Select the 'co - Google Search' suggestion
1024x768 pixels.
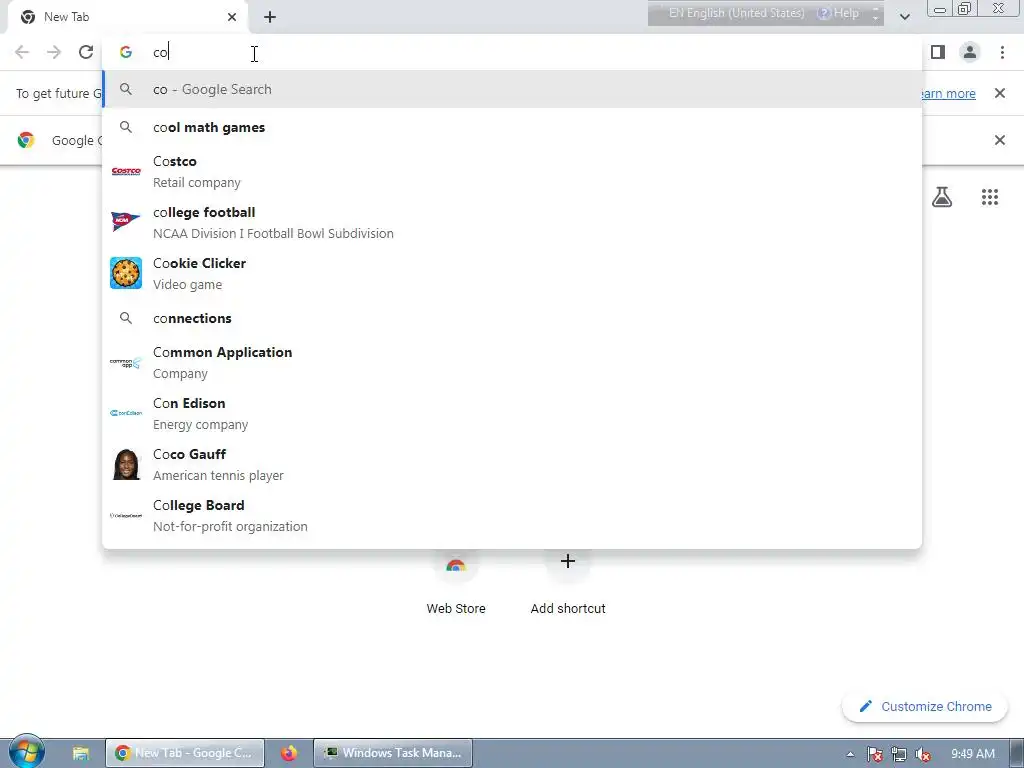tap(512, 89)
